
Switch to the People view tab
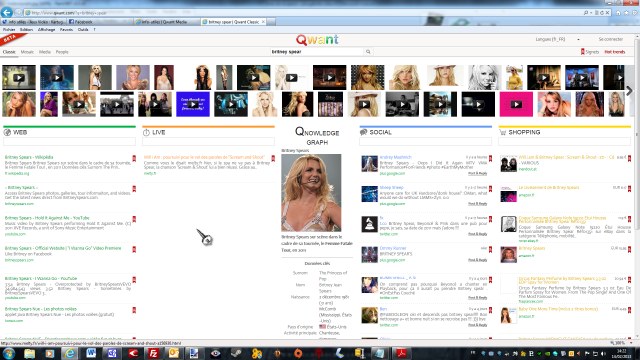62,52
